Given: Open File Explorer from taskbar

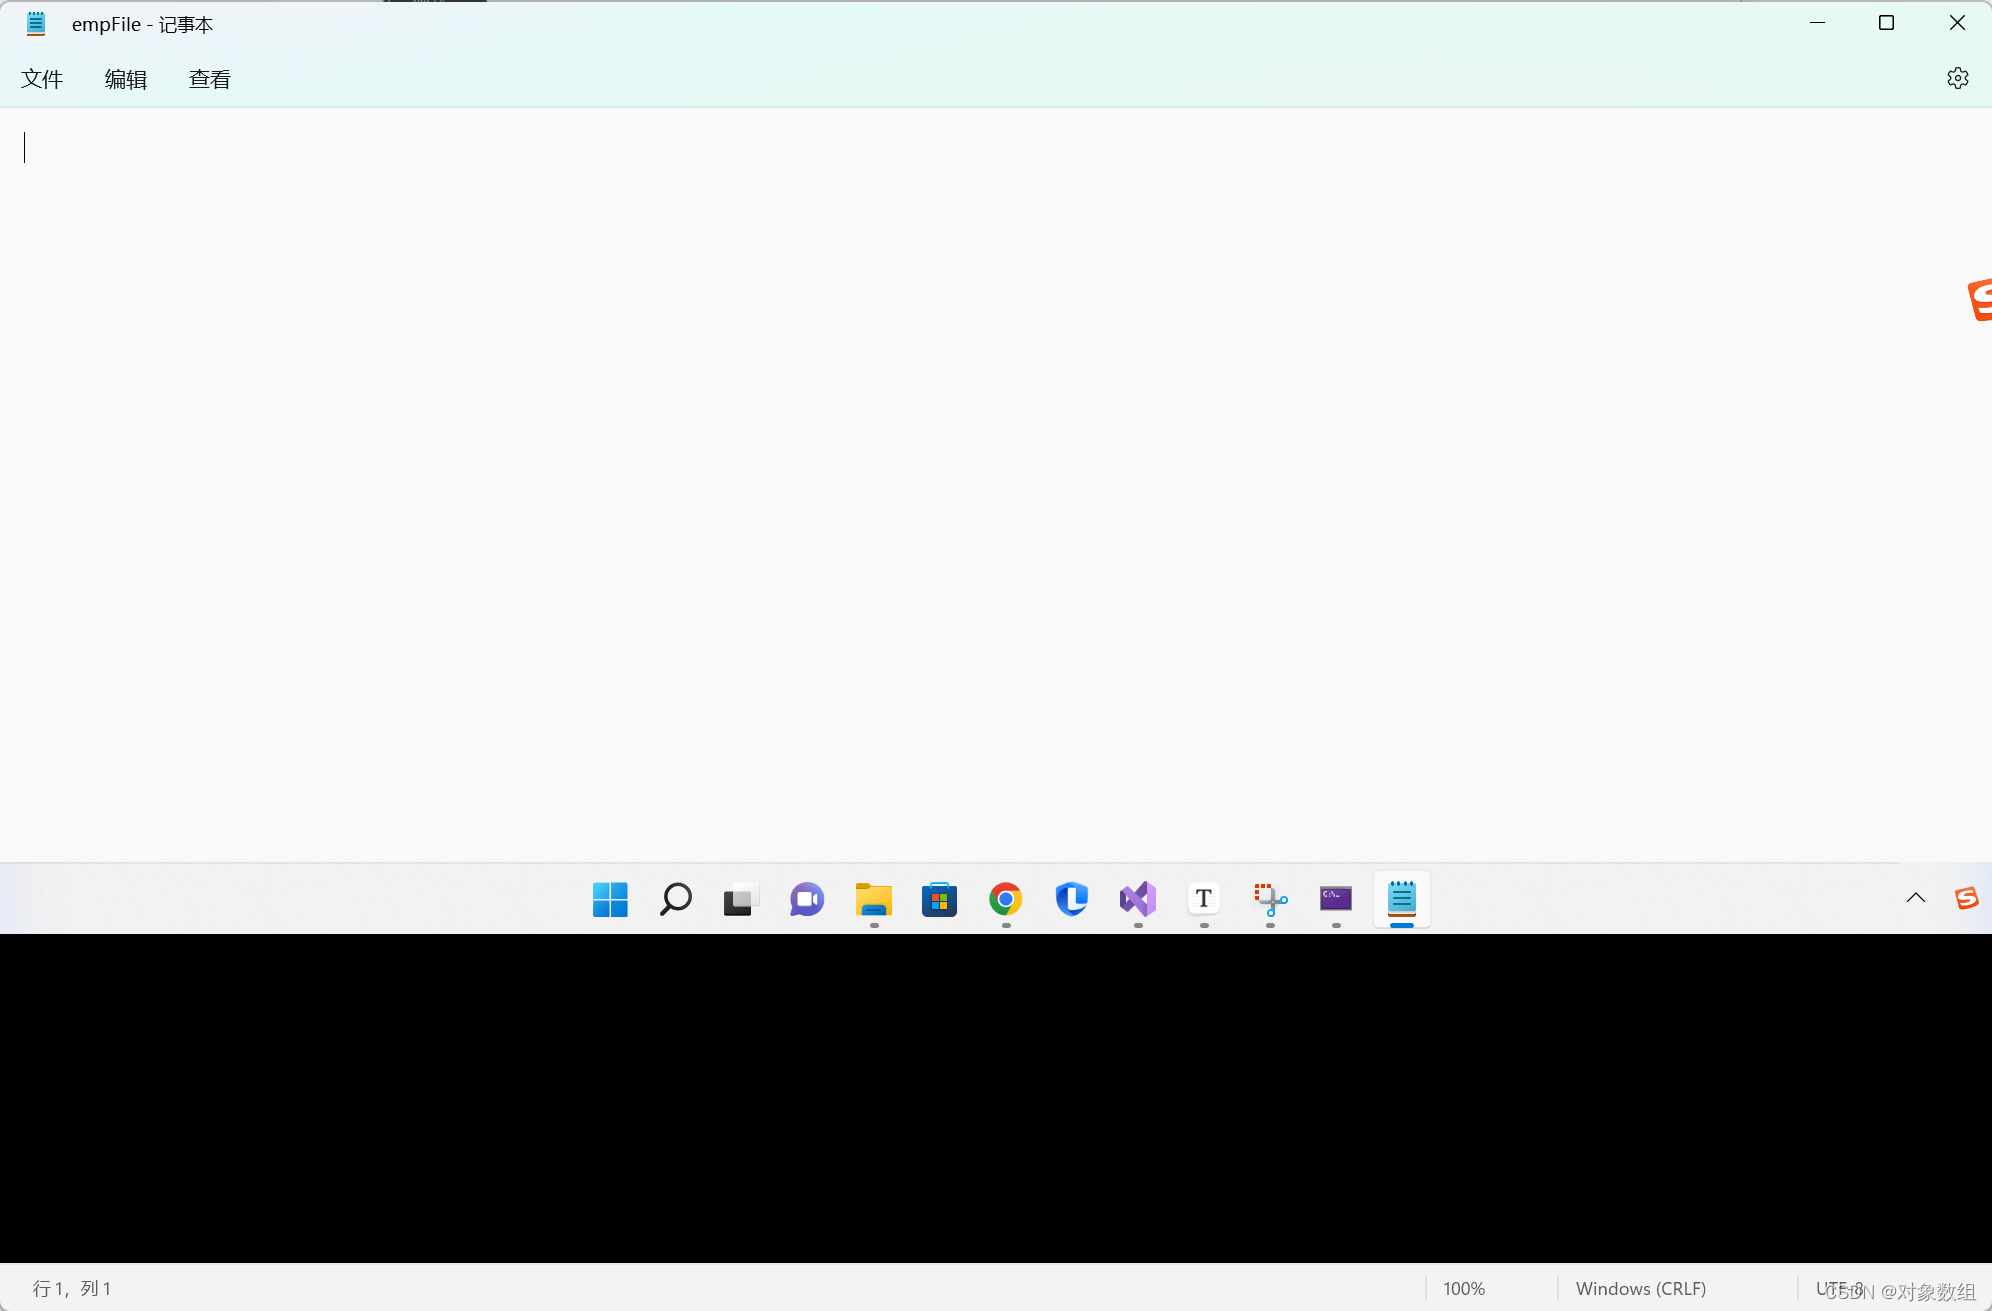Looking at the screenshot, I should (873, 899).
